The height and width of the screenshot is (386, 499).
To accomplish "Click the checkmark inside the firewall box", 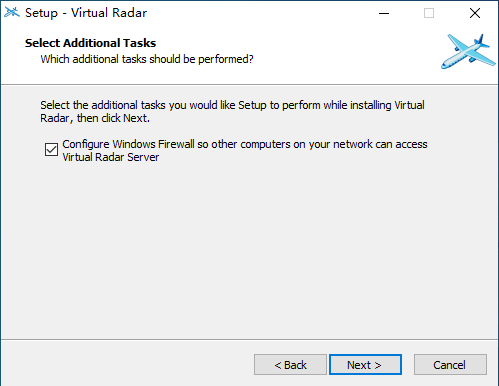I will click(x=51, y=150).
